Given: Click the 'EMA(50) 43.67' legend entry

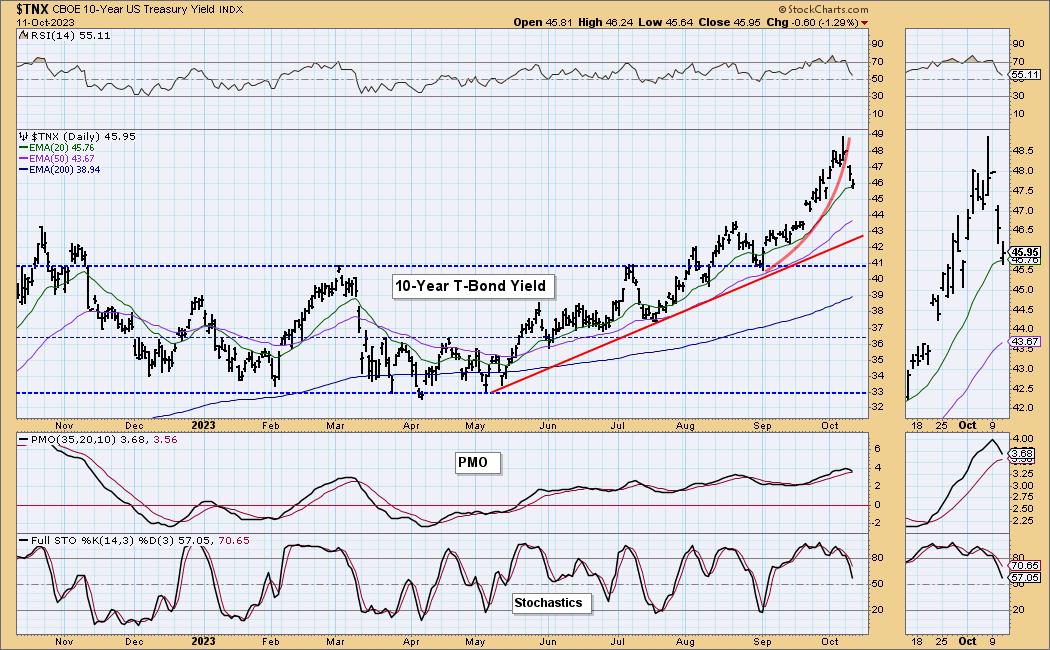Looking at the screenshot, I should pos(62,159).
